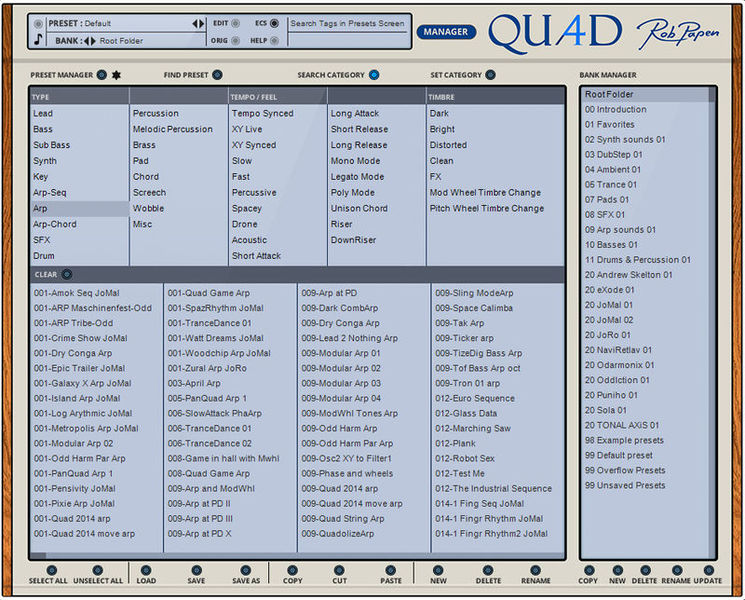Click the star icon next to Preset Manager
Viewport: 745px width, 600px height.
click(x=116, y=75)
